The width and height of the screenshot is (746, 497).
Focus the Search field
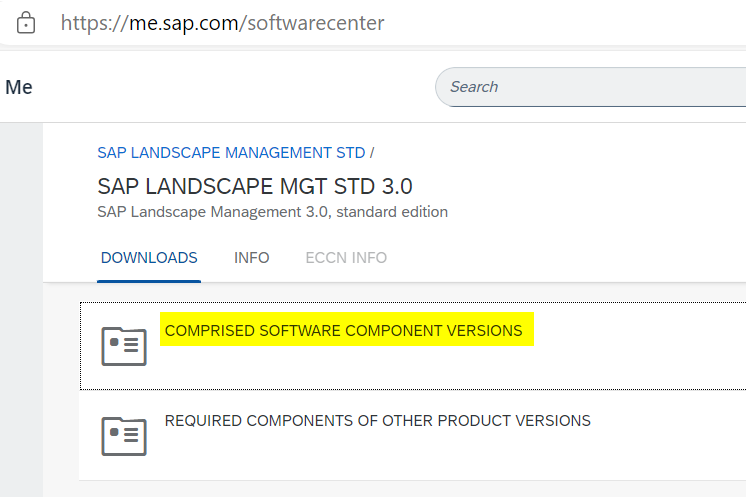(x=590, y=87)
